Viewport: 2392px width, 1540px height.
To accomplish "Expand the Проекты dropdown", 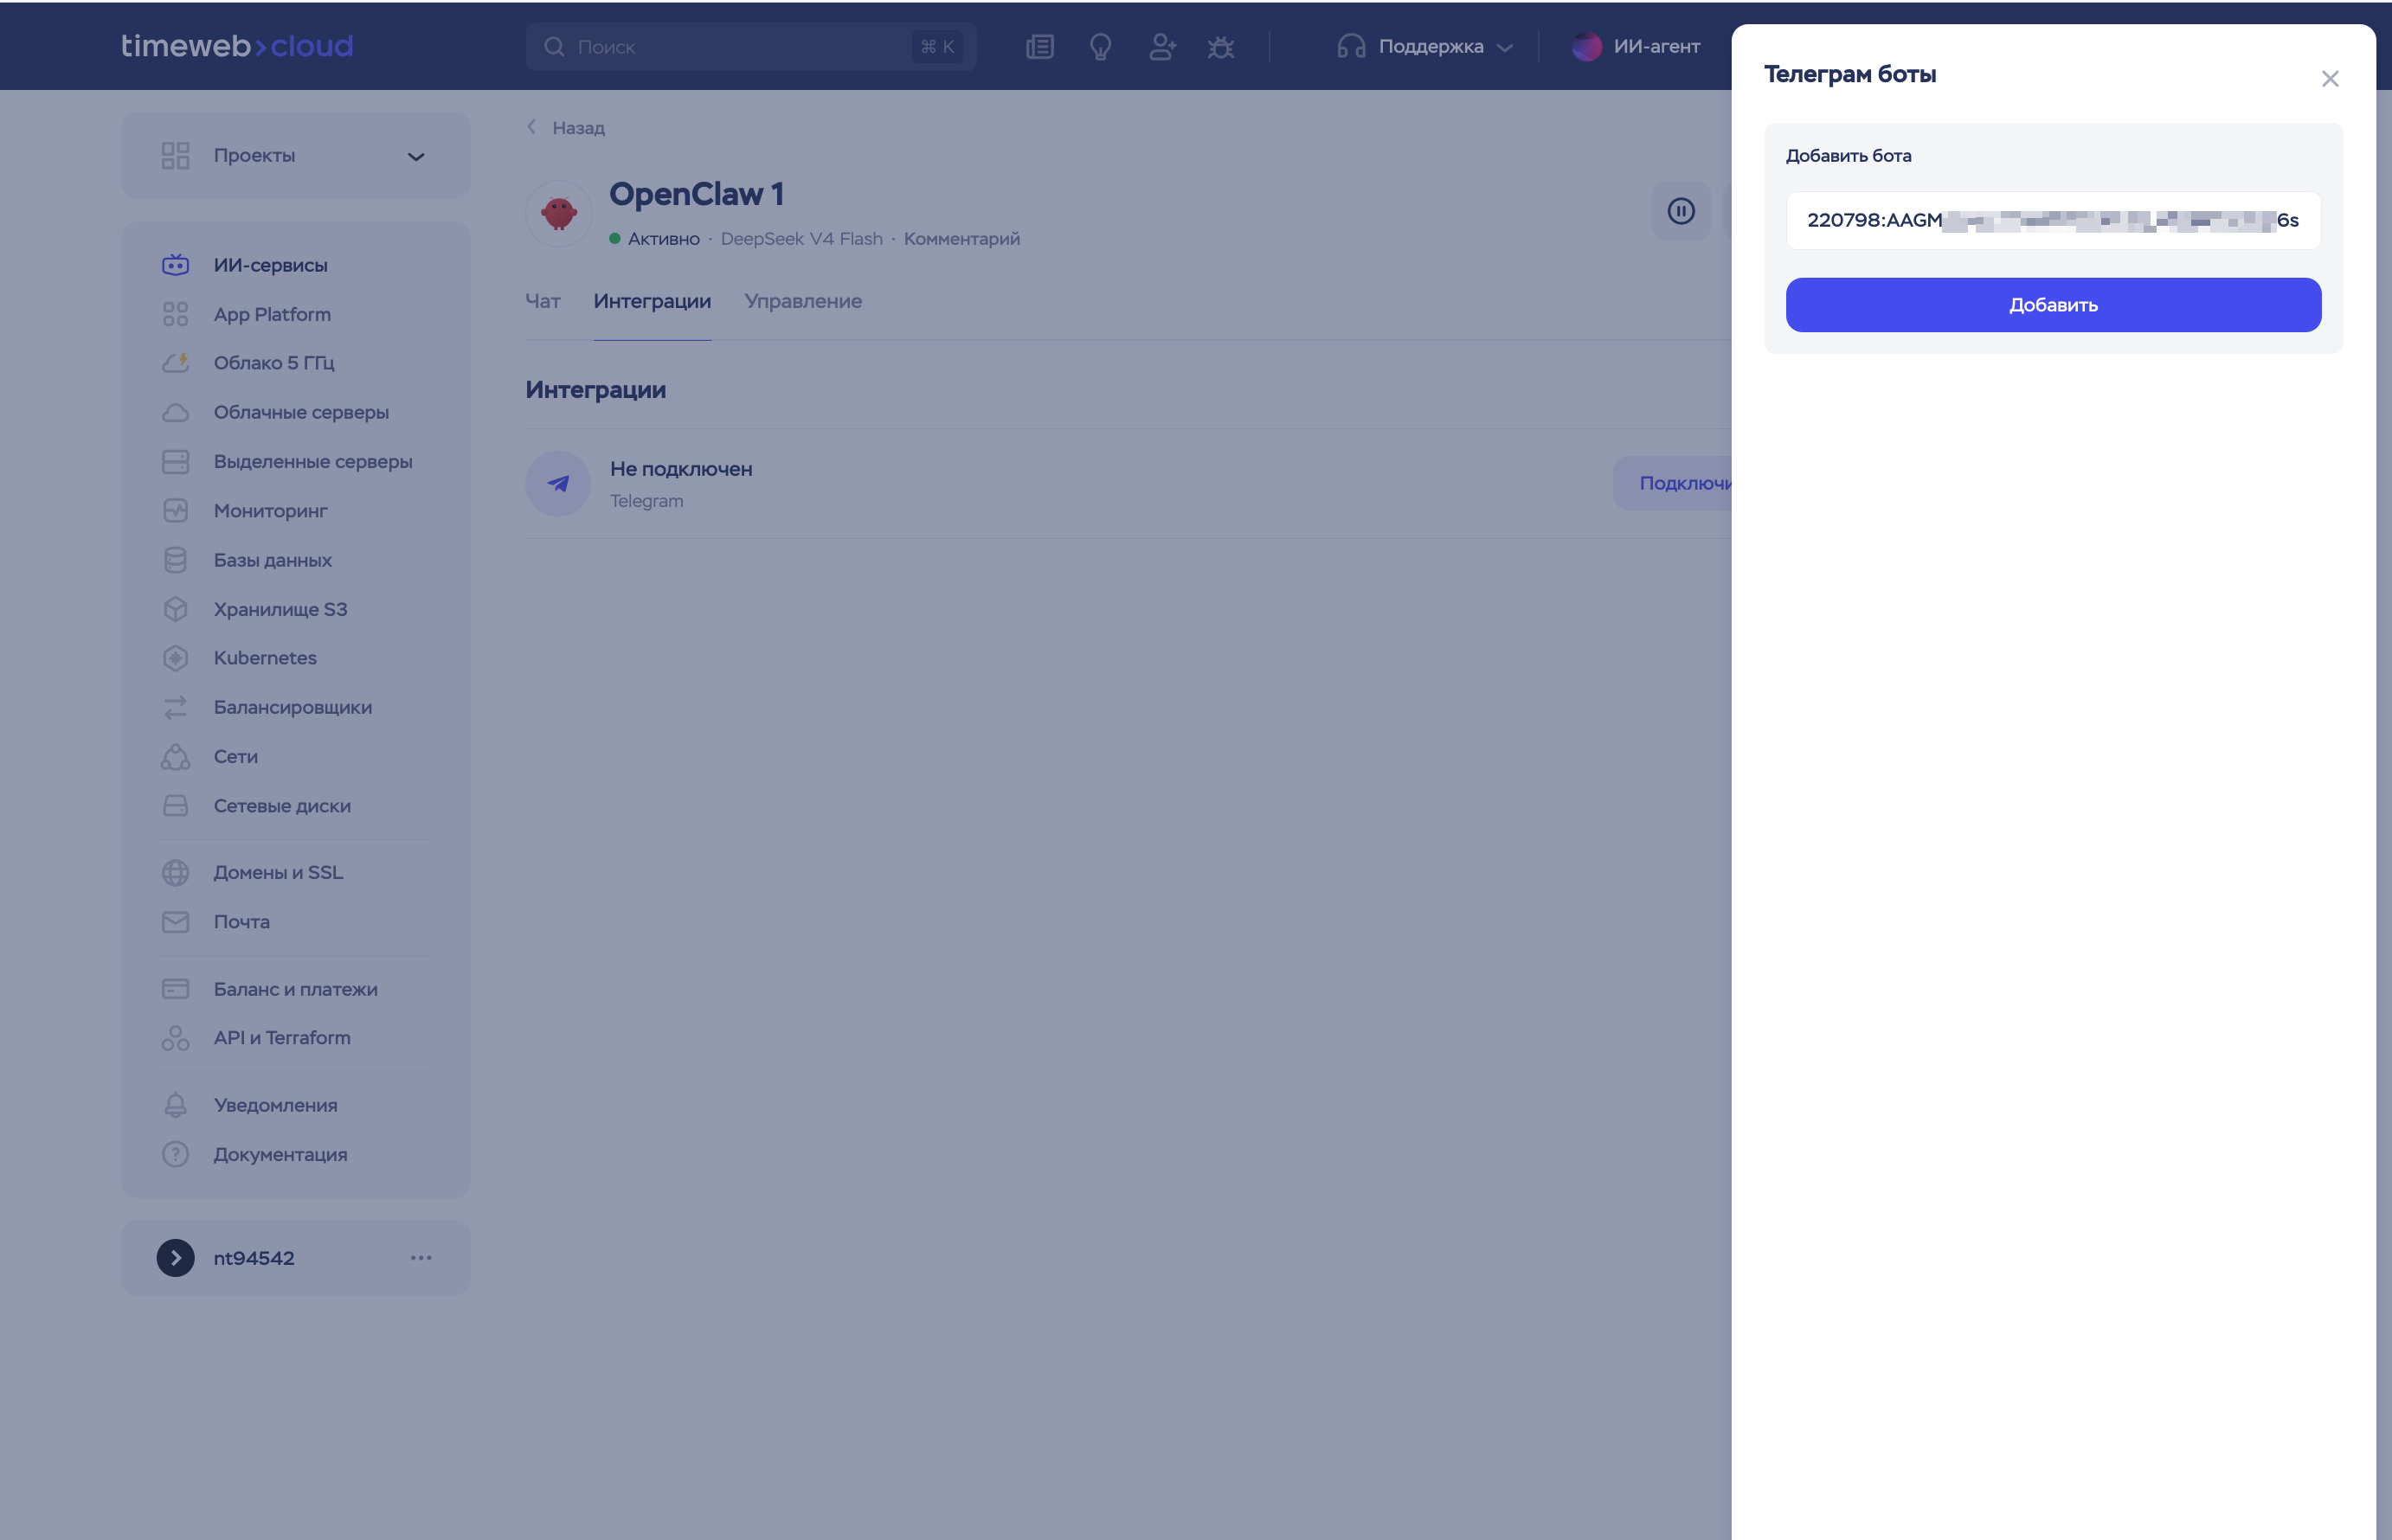I will pyautogui.click(x=416, y=156).
